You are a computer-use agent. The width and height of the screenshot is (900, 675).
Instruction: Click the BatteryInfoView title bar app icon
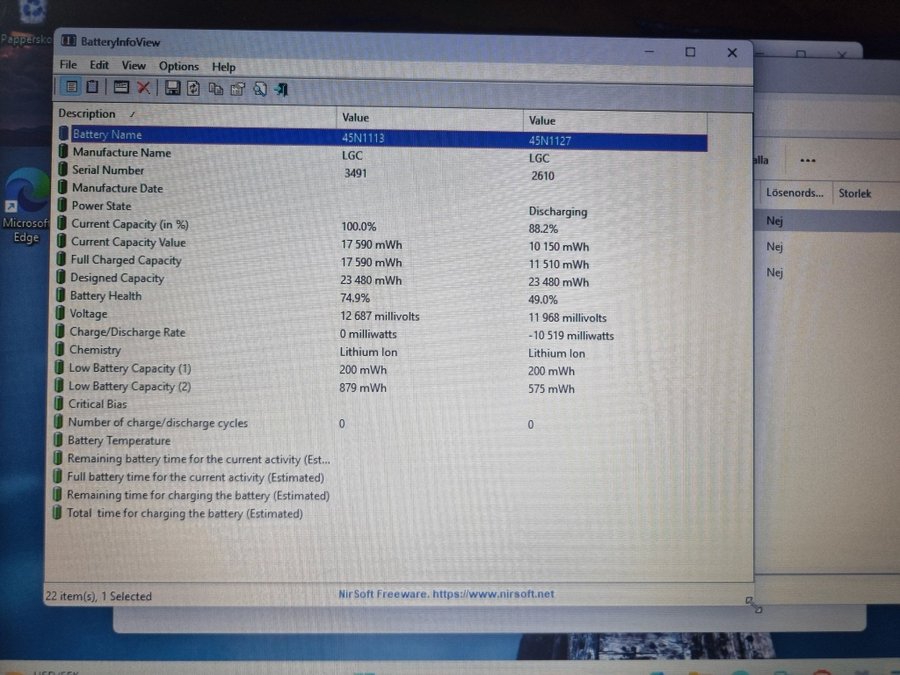coord(68,40)
